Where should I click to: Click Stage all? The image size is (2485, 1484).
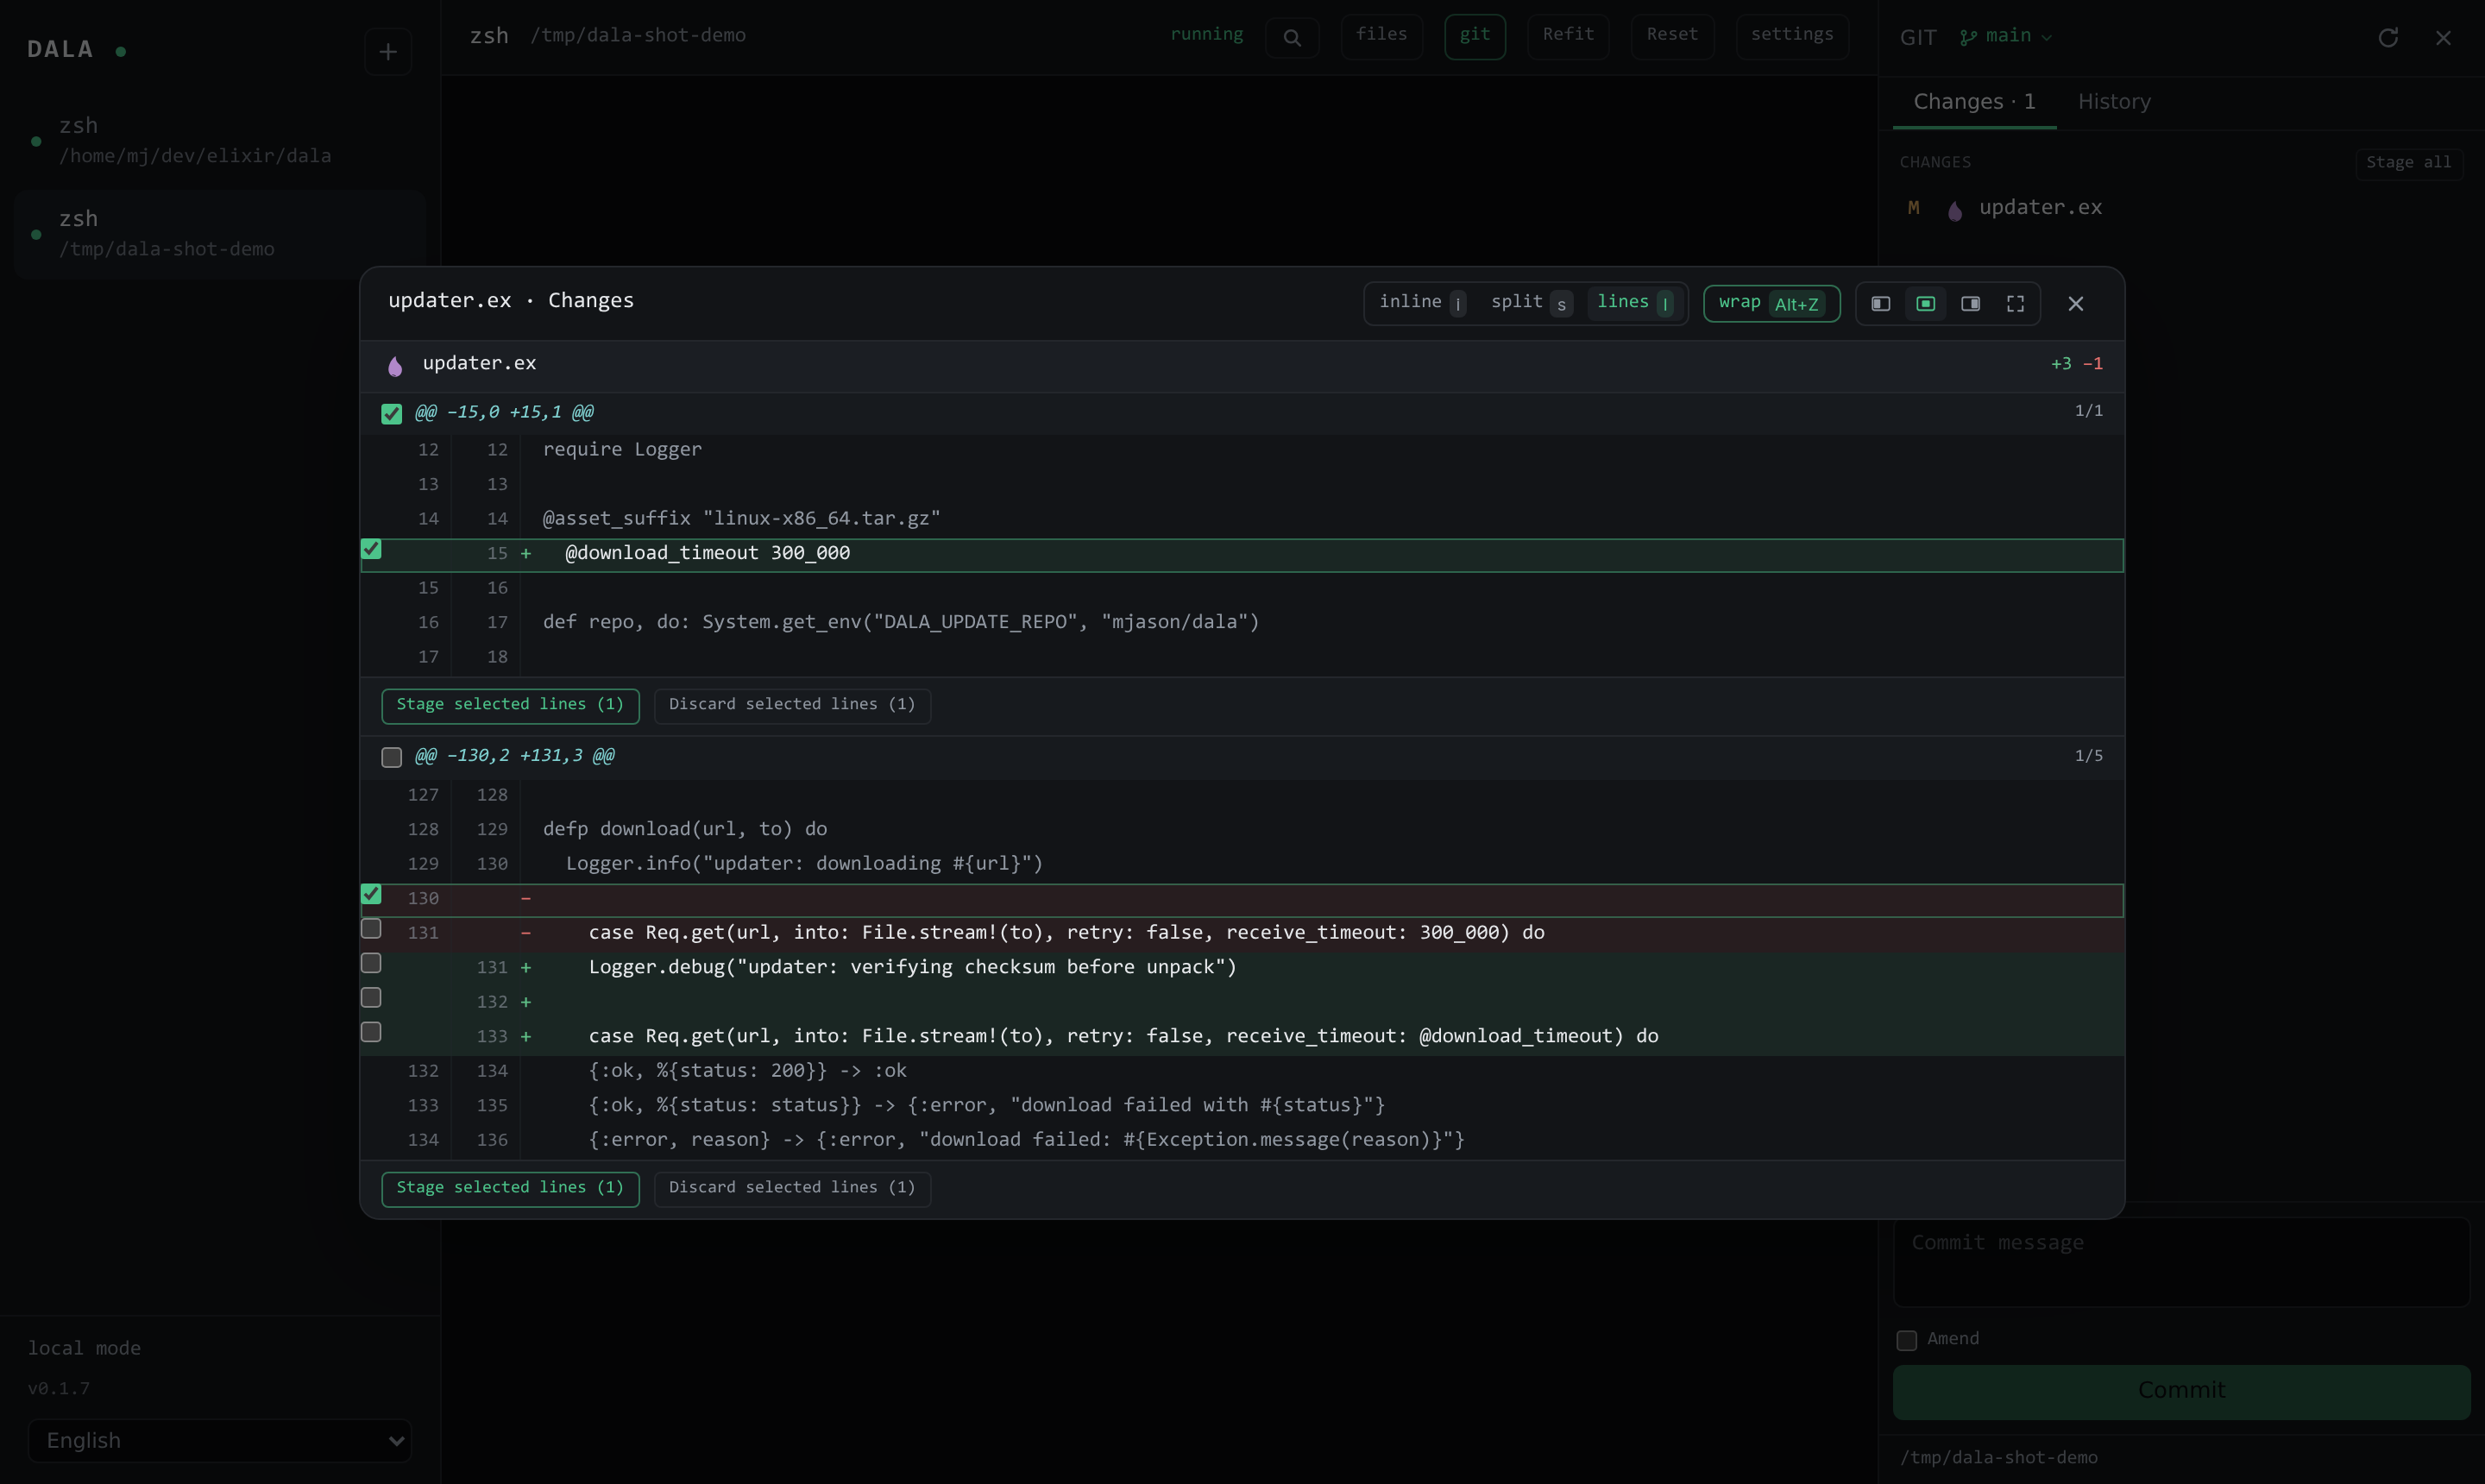pos(2408,163)
